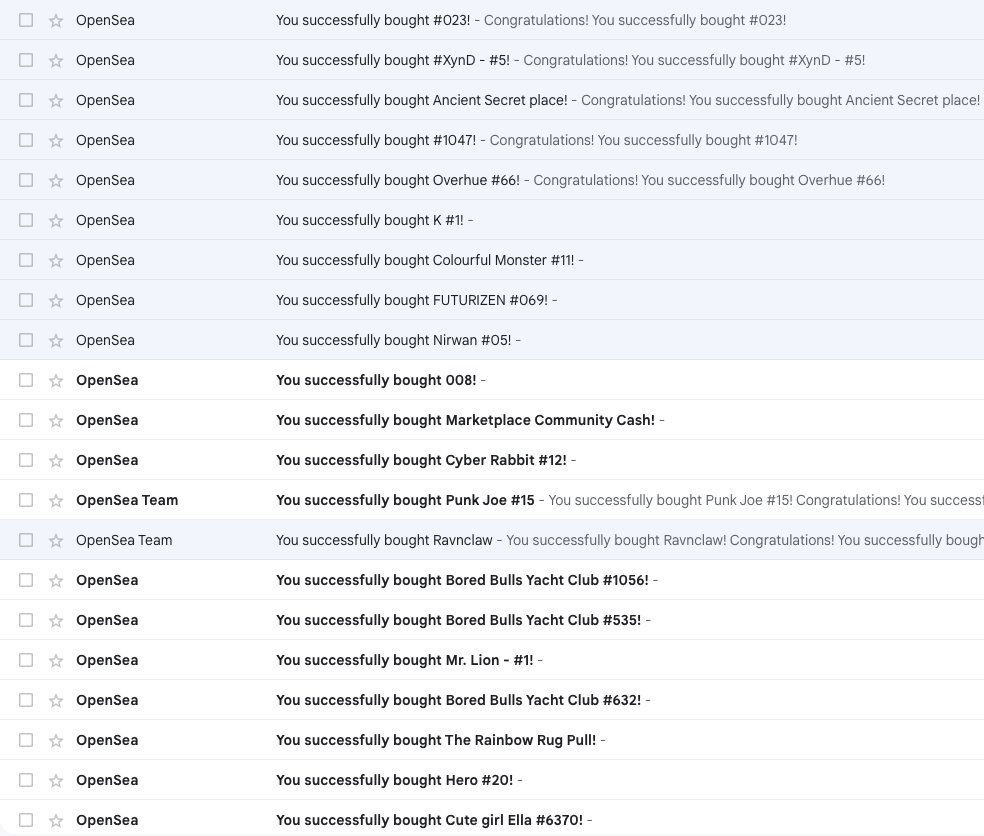
Task: Select the Punk Joe #15 email checkbox
Action: pyautogui.click(x=26, y=500)
